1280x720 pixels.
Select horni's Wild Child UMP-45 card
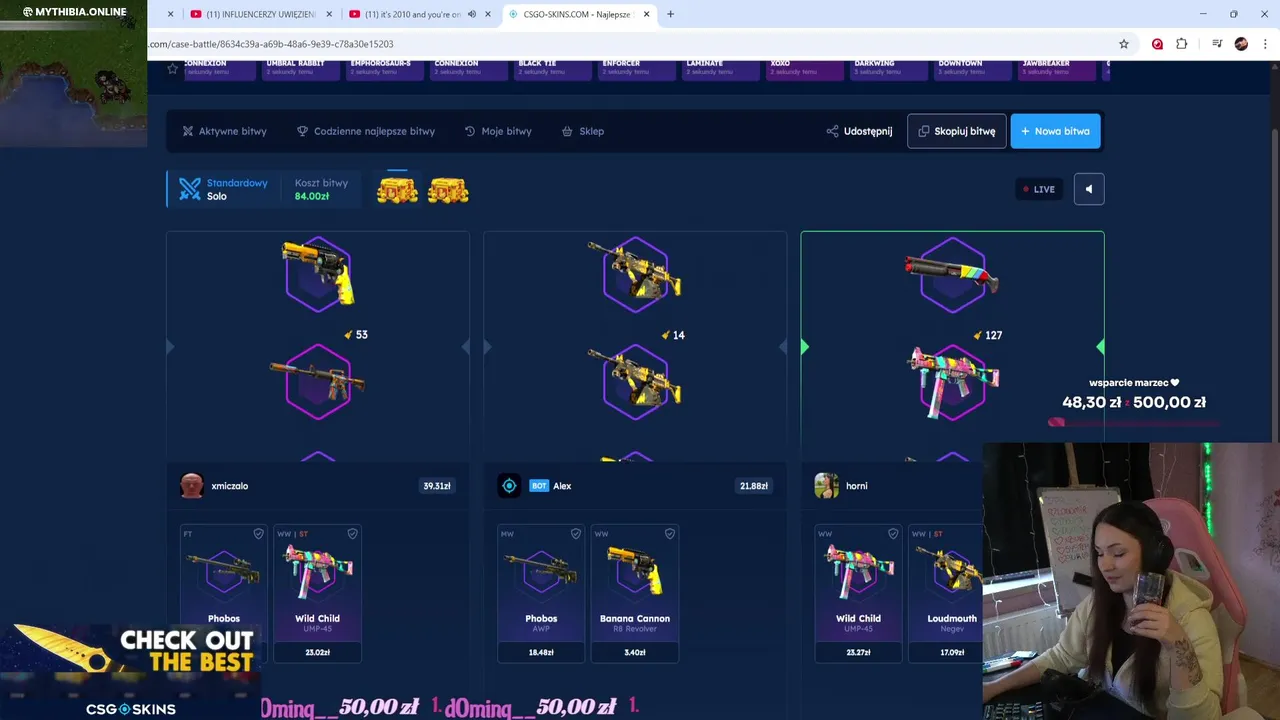tap(858, 593)
